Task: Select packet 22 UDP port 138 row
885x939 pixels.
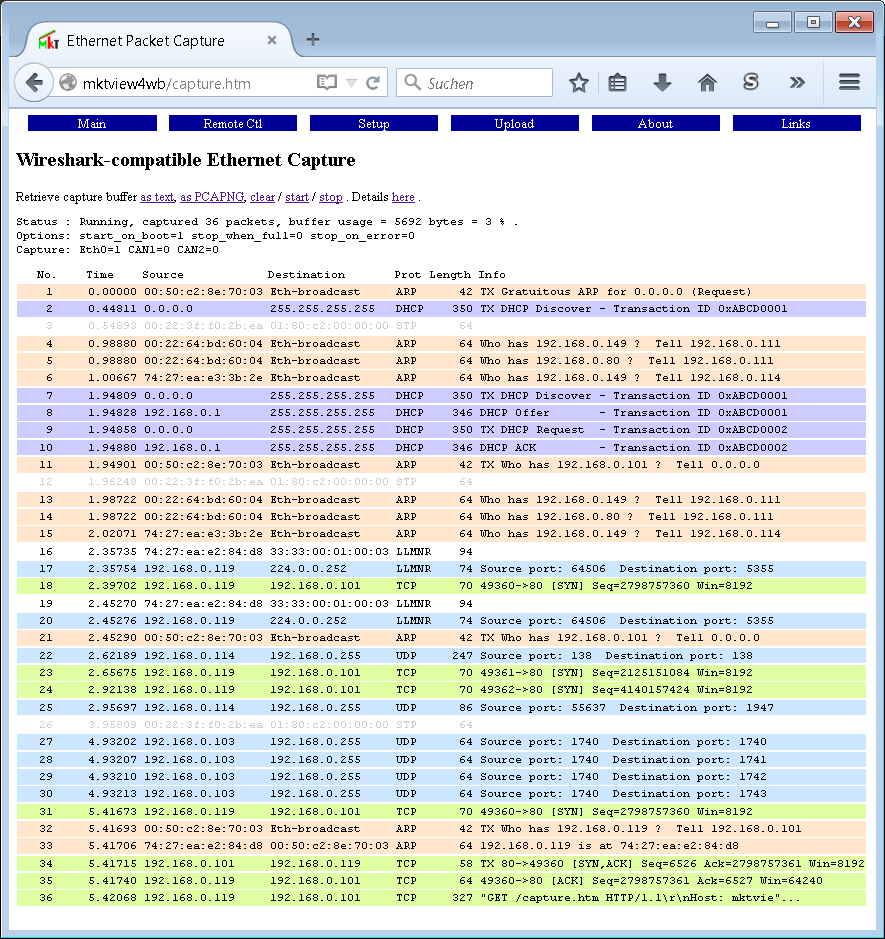Action: point(441,656)
